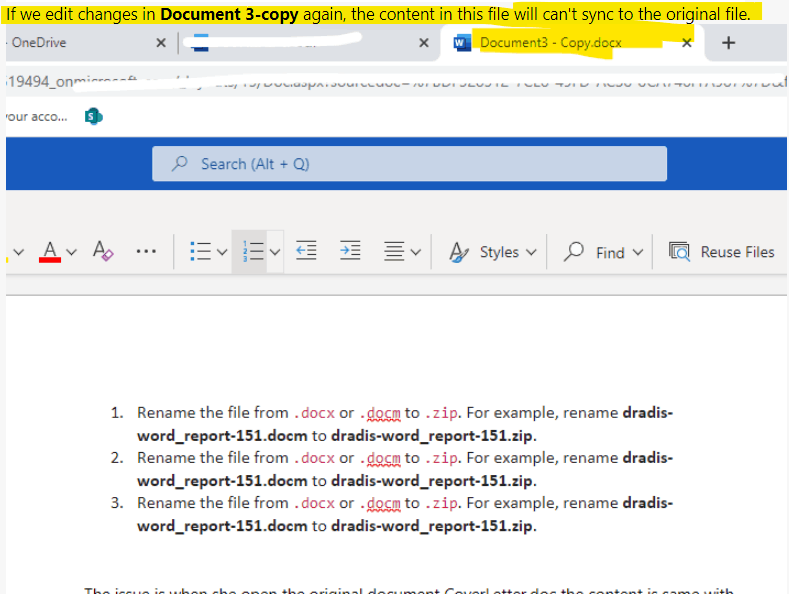Apply bulleted list formatting
This screenshot has width=789, height=594.
(201, 251)
